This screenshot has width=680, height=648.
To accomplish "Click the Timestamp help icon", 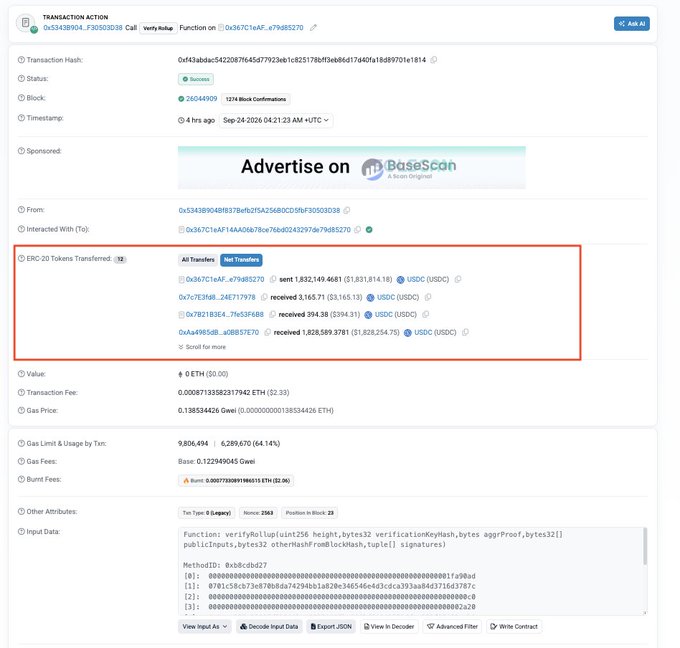I will [21, 118].
